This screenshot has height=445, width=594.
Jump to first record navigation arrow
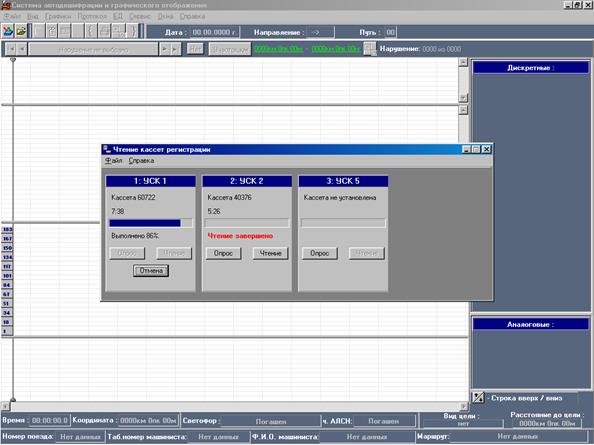point(11,49)
